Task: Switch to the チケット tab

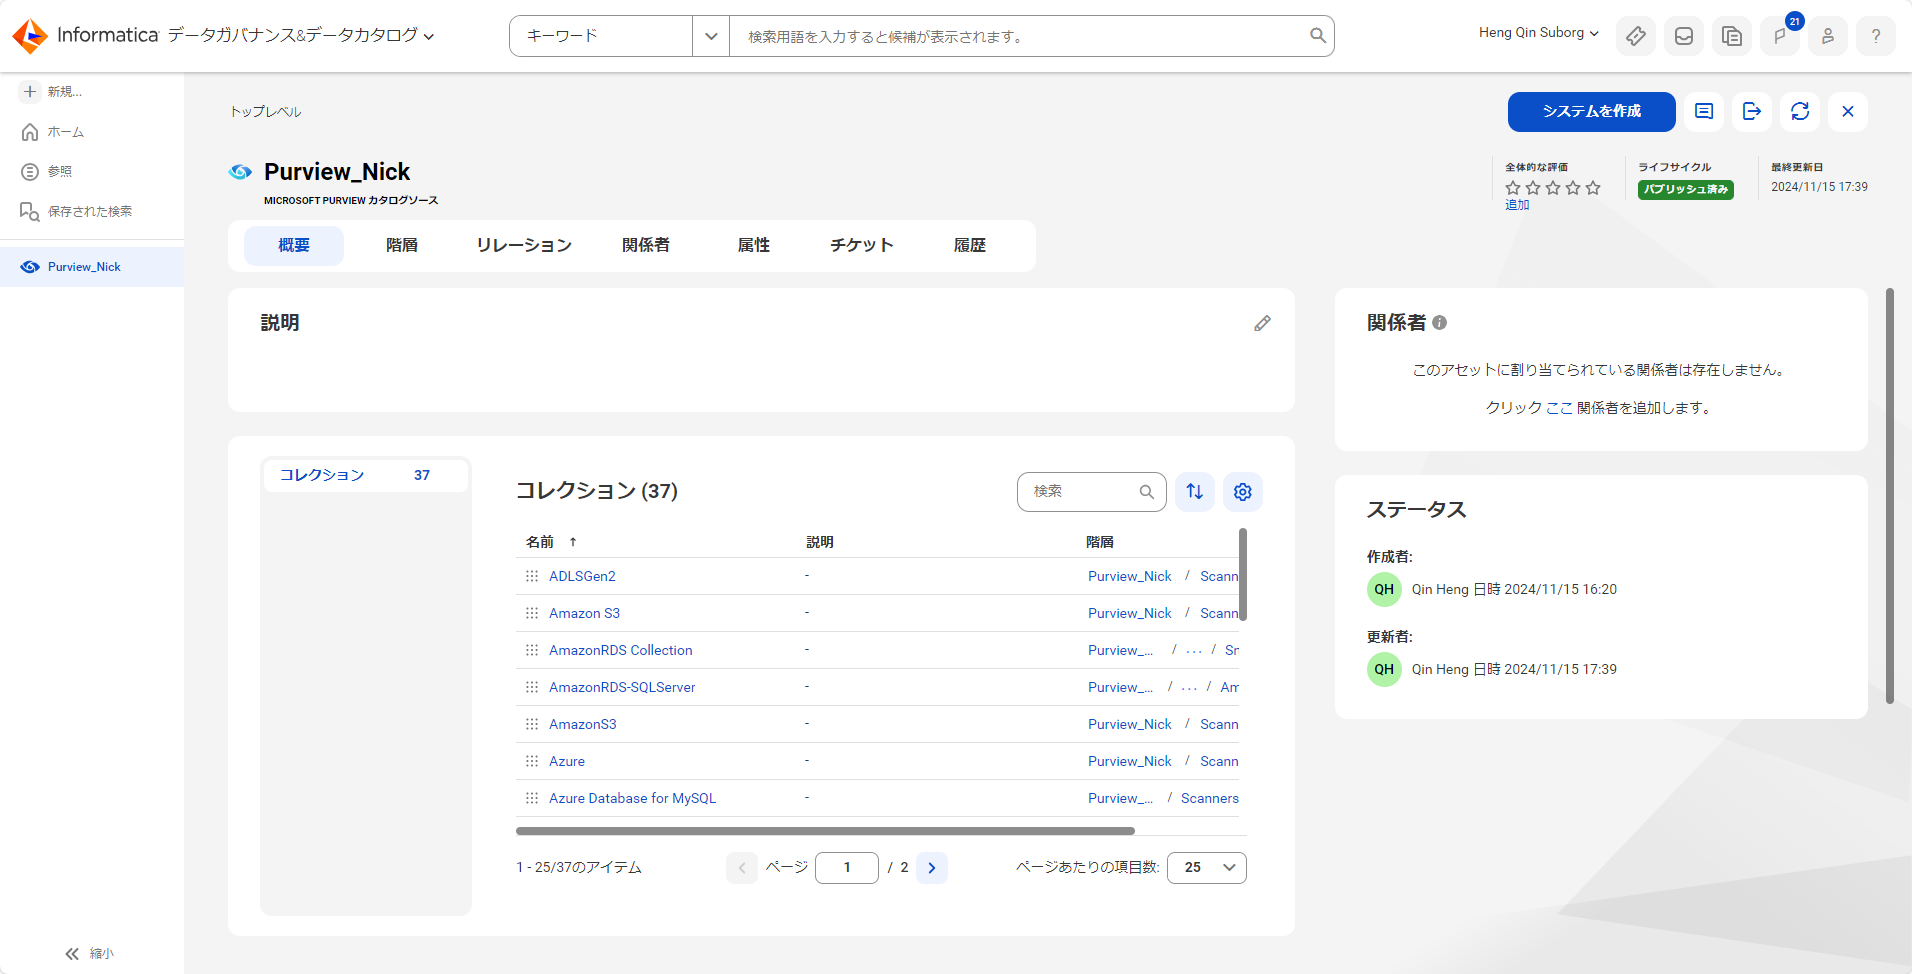Action: 862,246
